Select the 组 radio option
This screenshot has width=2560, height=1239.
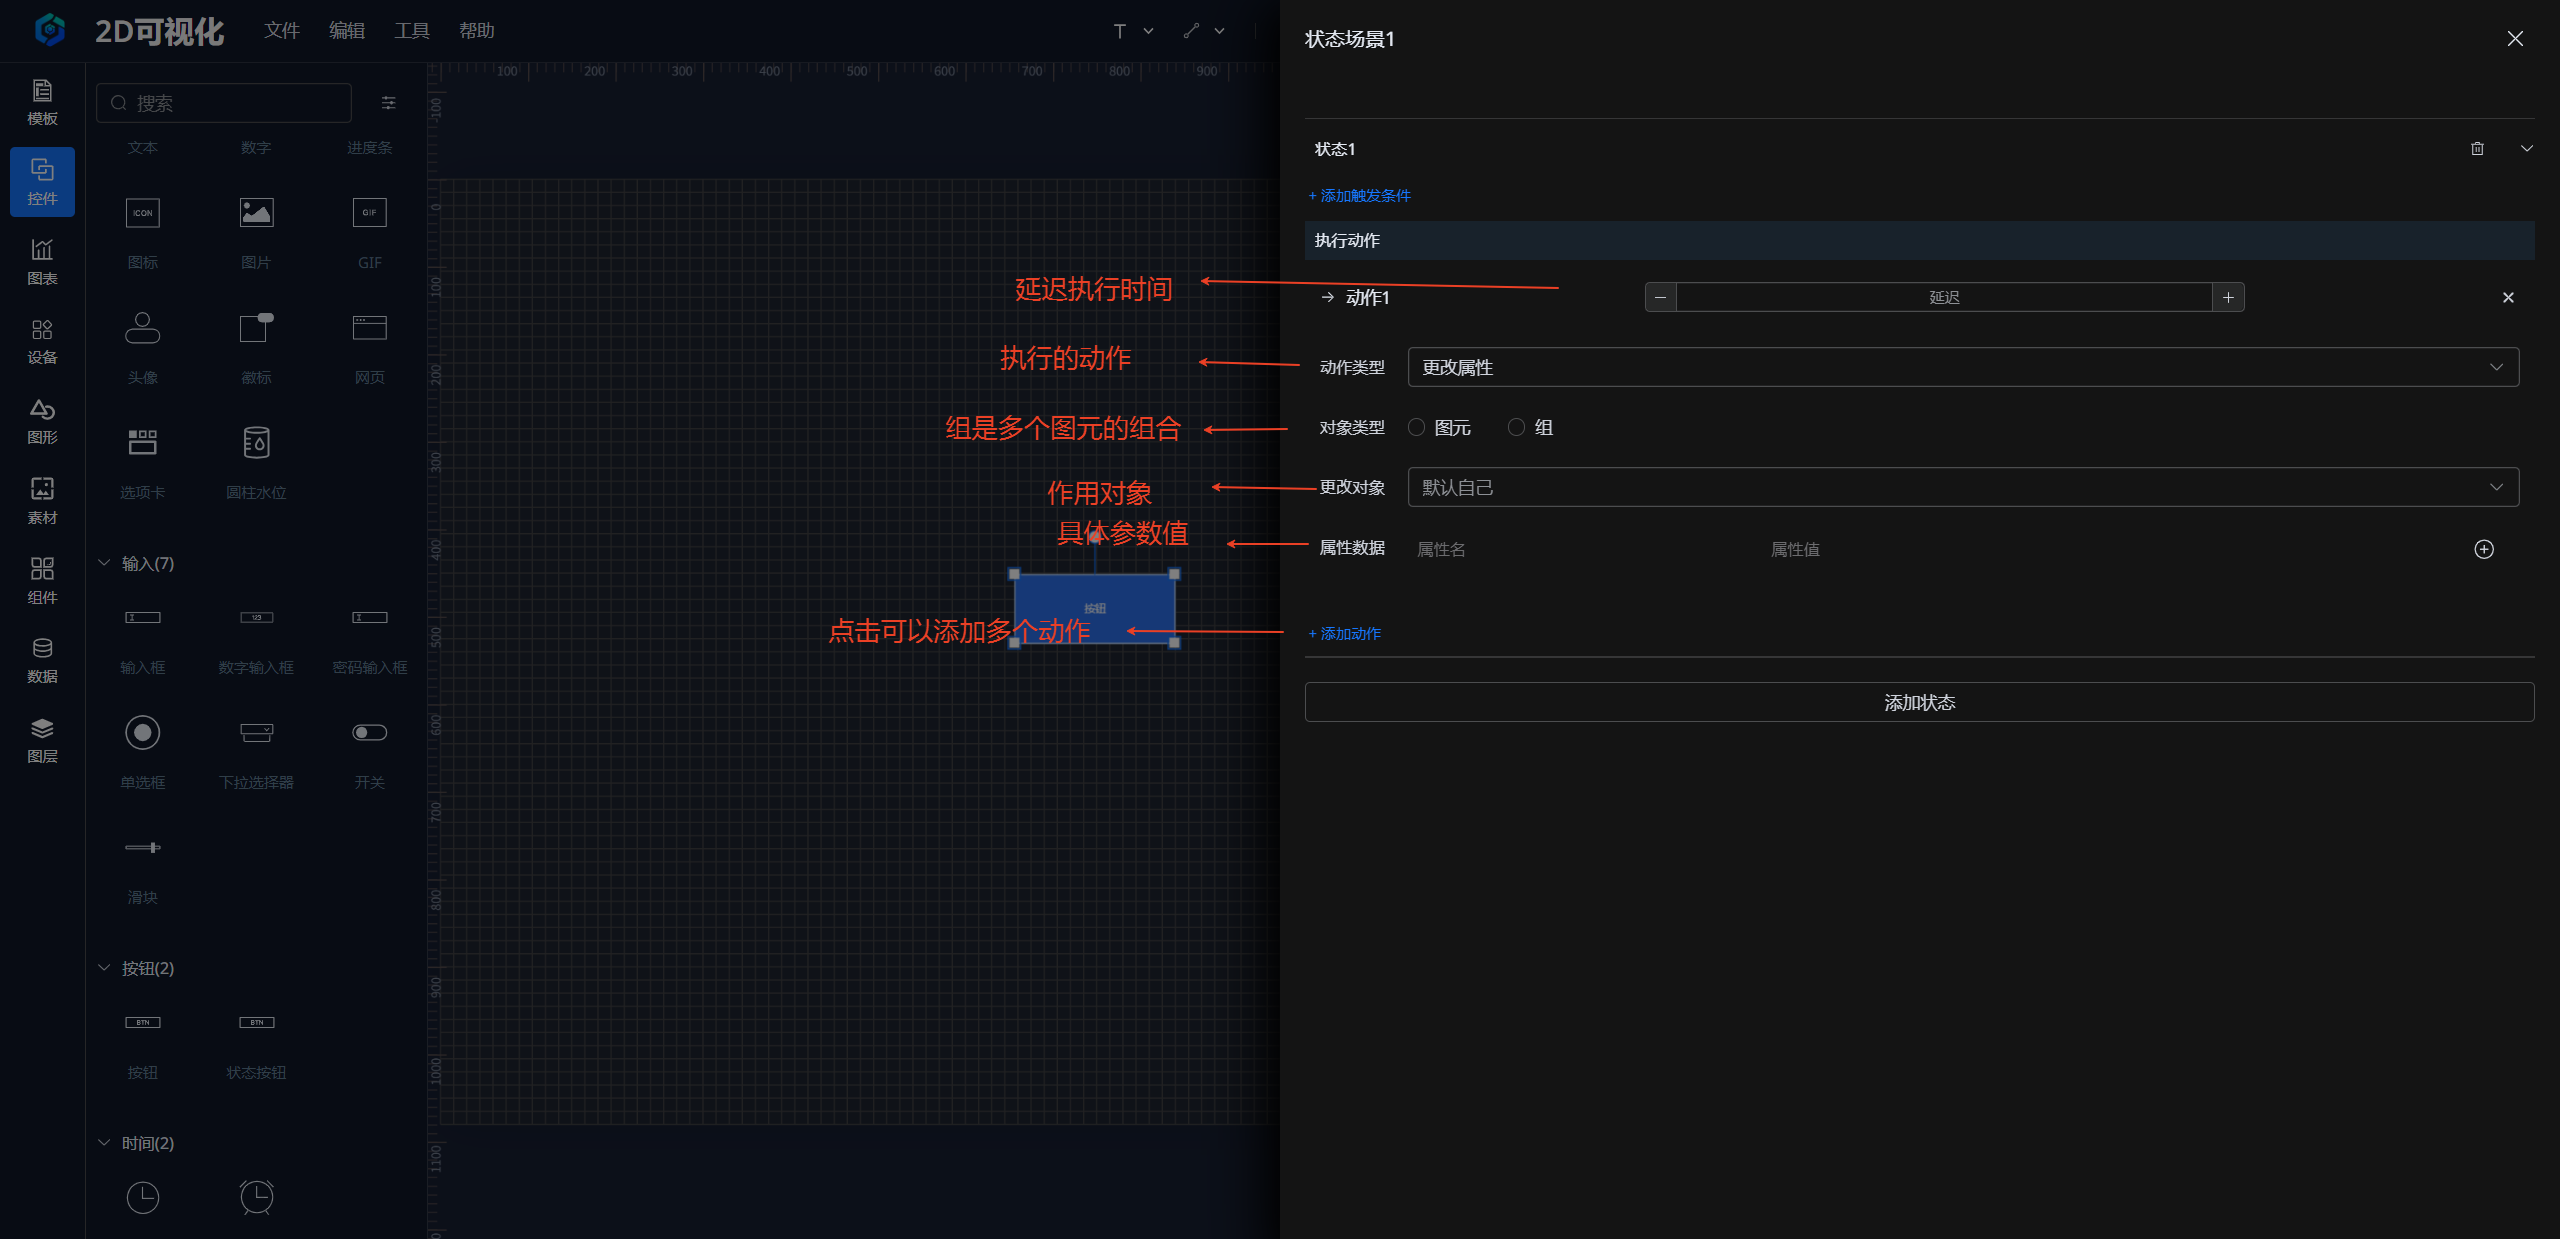click(1516, 427)
